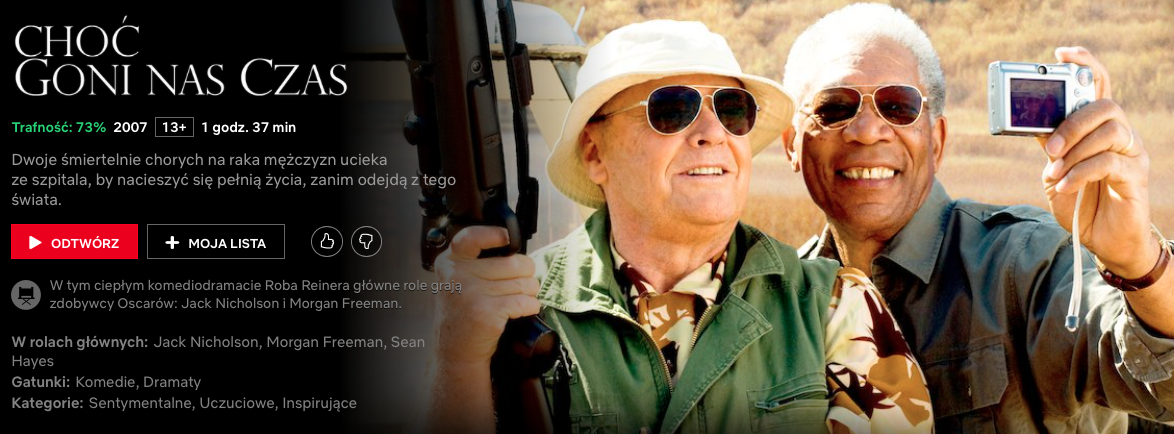Click the film title Choć goni nas czas
Viewport: 1174px width, 434px height.
180,60
